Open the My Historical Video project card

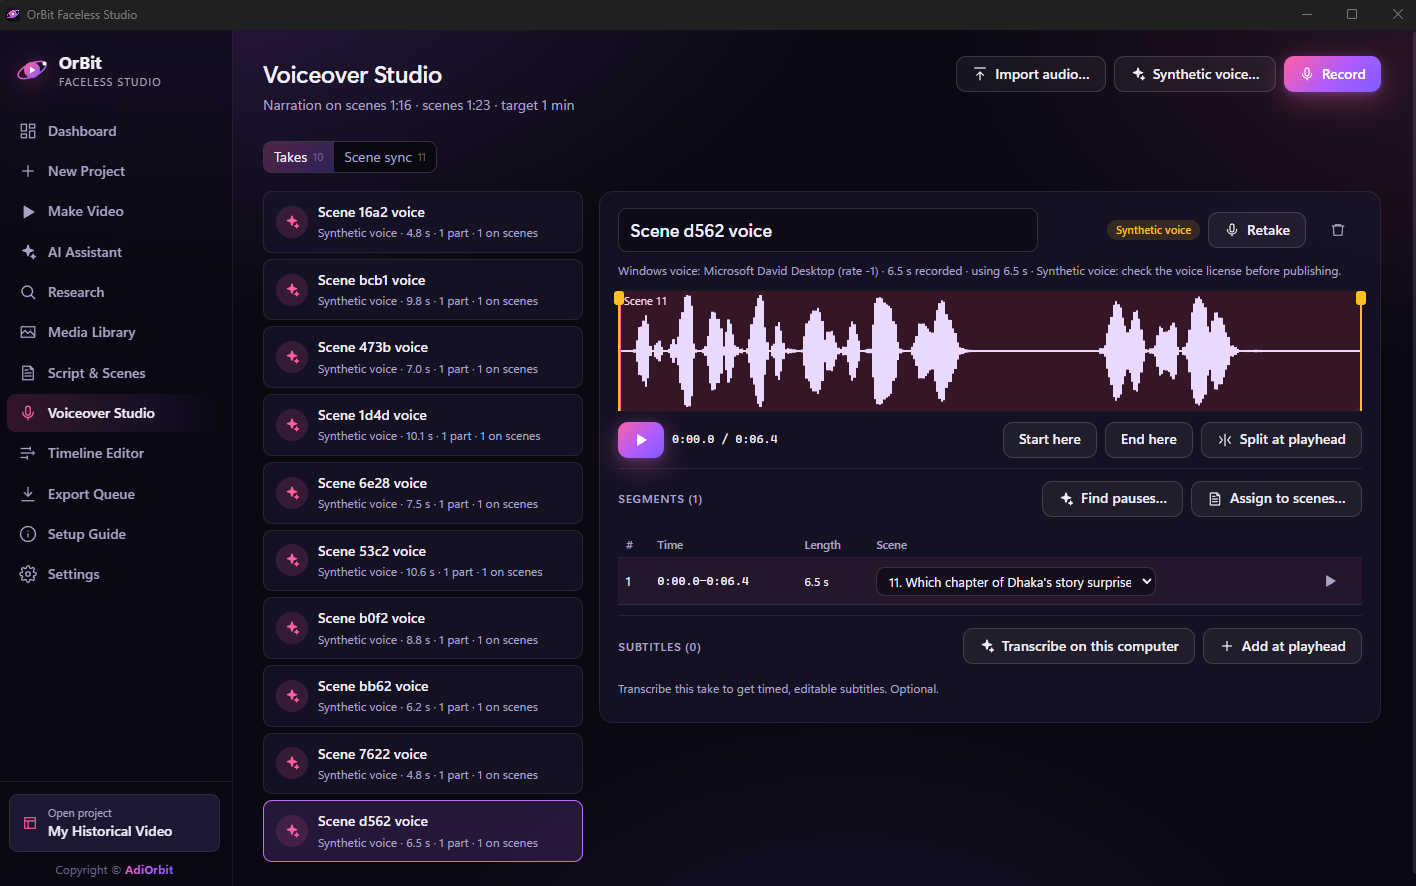tap(114, 823)
